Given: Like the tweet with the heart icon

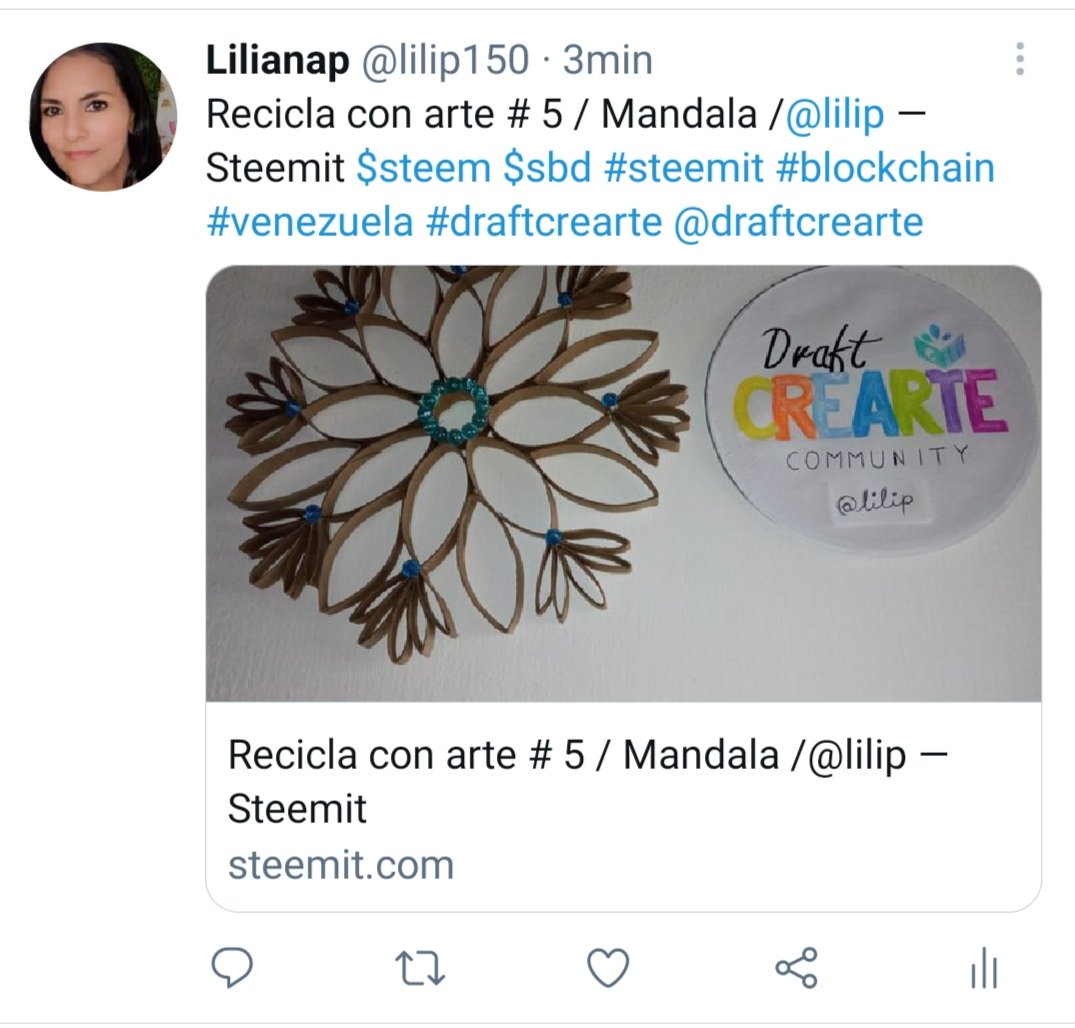Looking at the screenshot, I should click(608, 968).
